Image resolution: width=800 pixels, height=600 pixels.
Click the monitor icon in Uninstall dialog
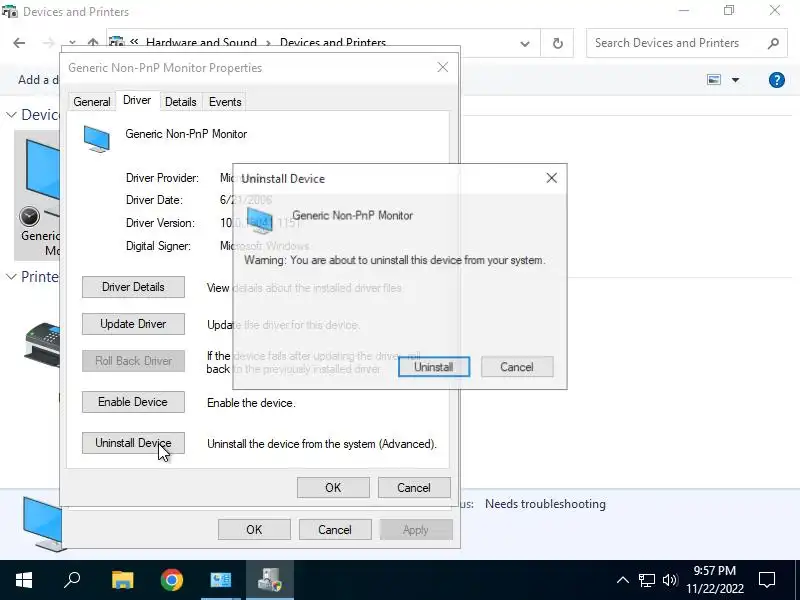pos(260,220)
